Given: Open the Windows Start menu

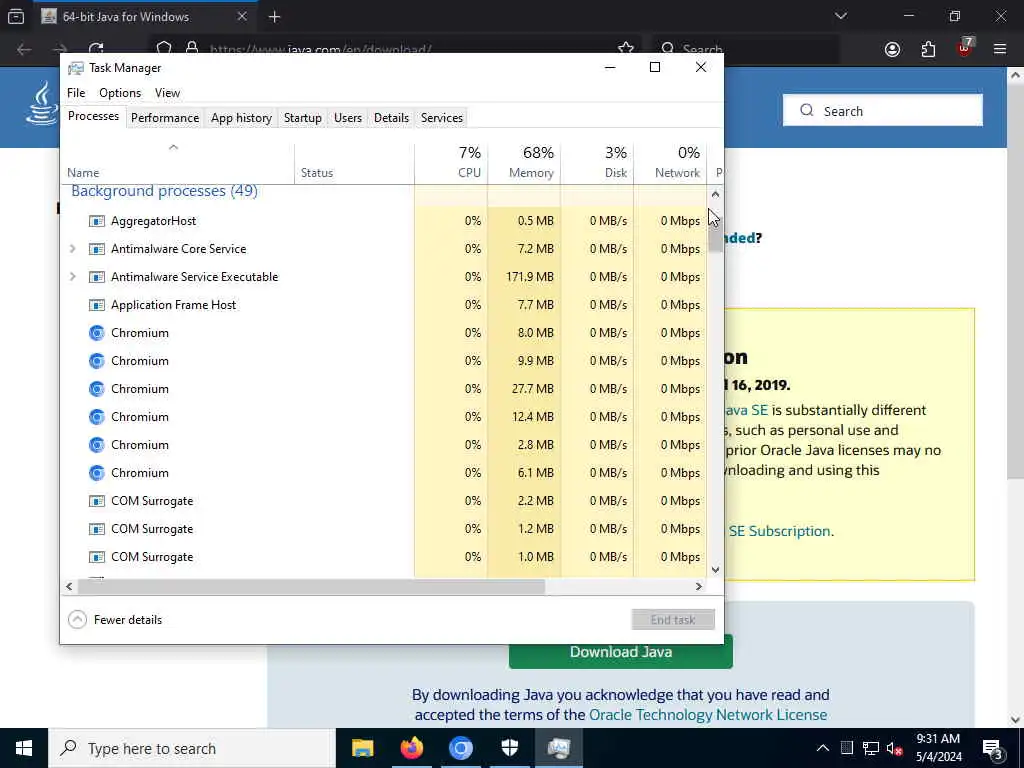Looking at the screenshot, I should pyautogui.click(x=24, y=748).
